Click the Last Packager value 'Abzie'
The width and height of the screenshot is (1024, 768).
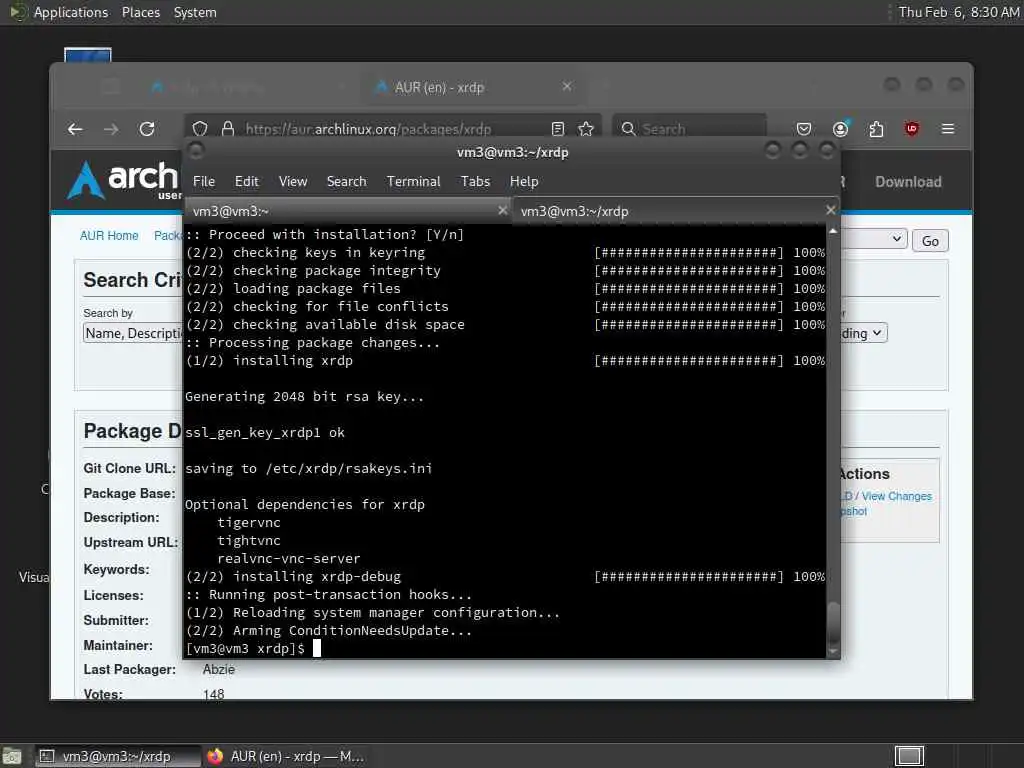pos(219,669)
